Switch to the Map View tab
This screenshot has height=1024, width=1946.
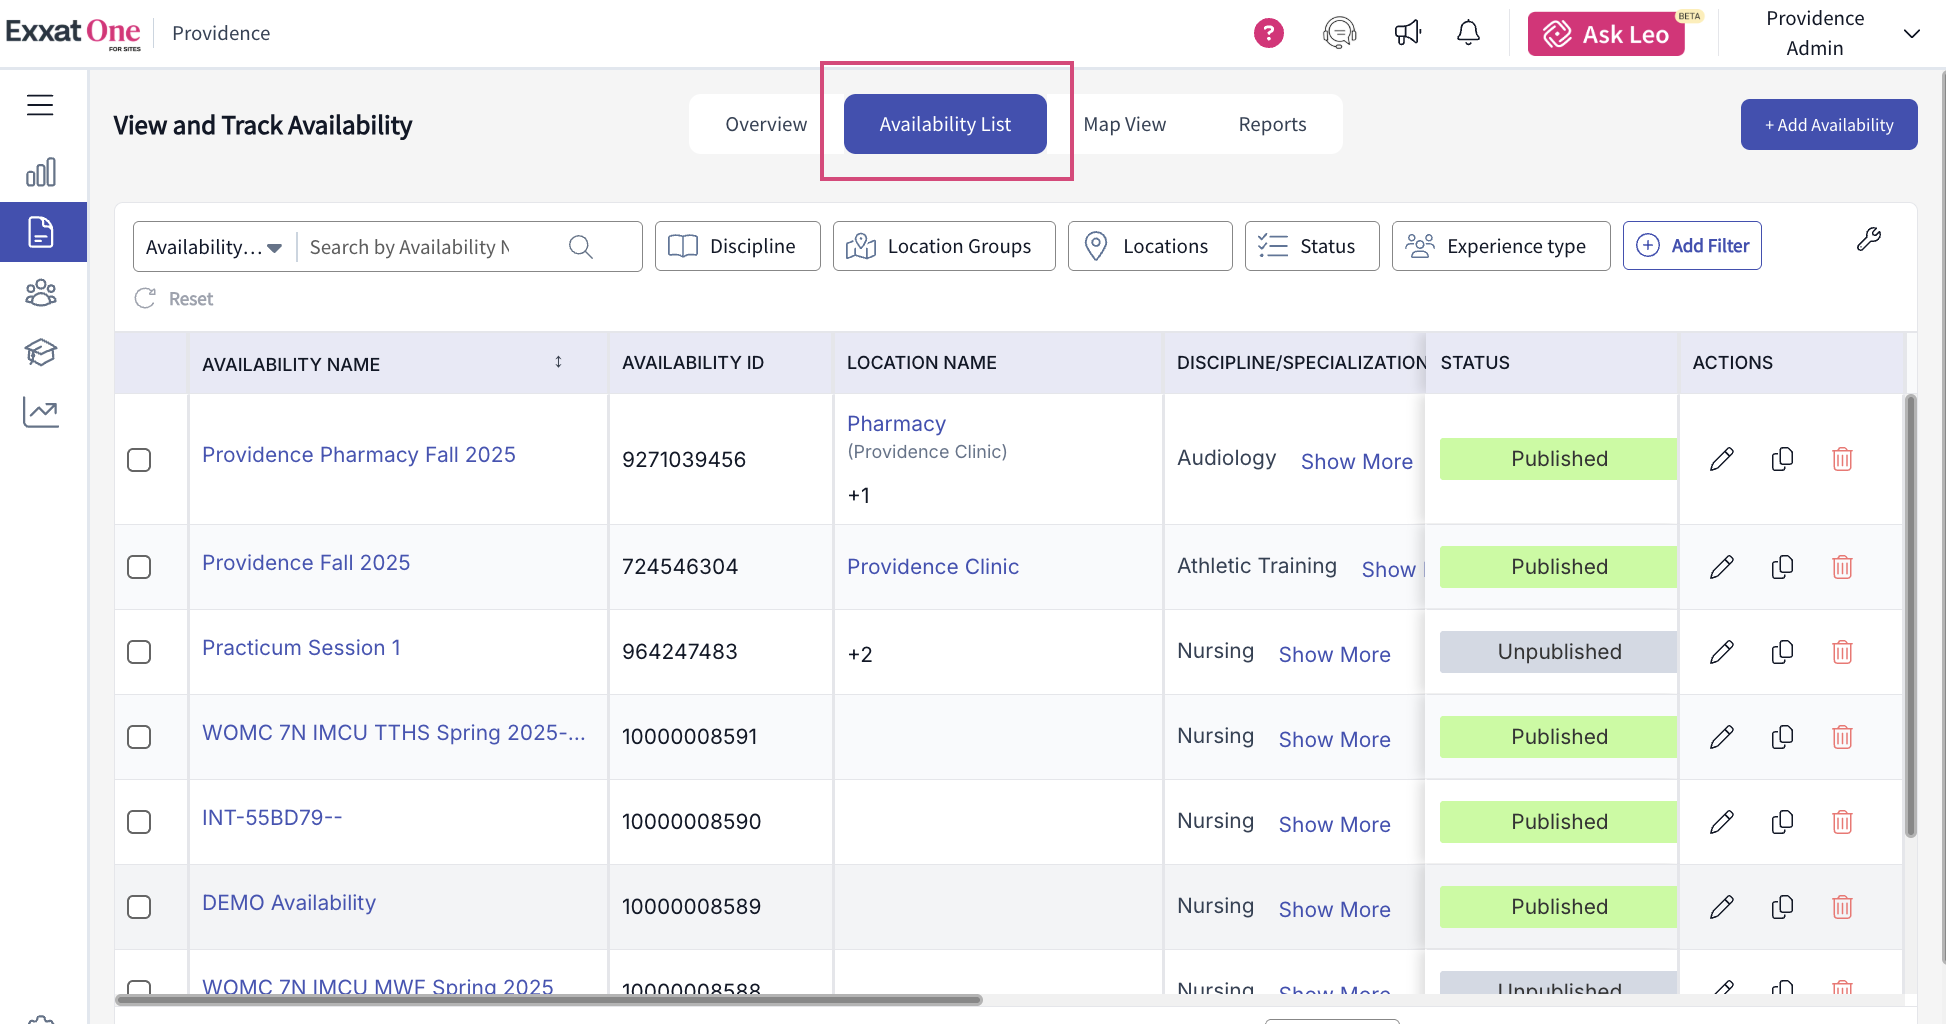coord(1124,124)
